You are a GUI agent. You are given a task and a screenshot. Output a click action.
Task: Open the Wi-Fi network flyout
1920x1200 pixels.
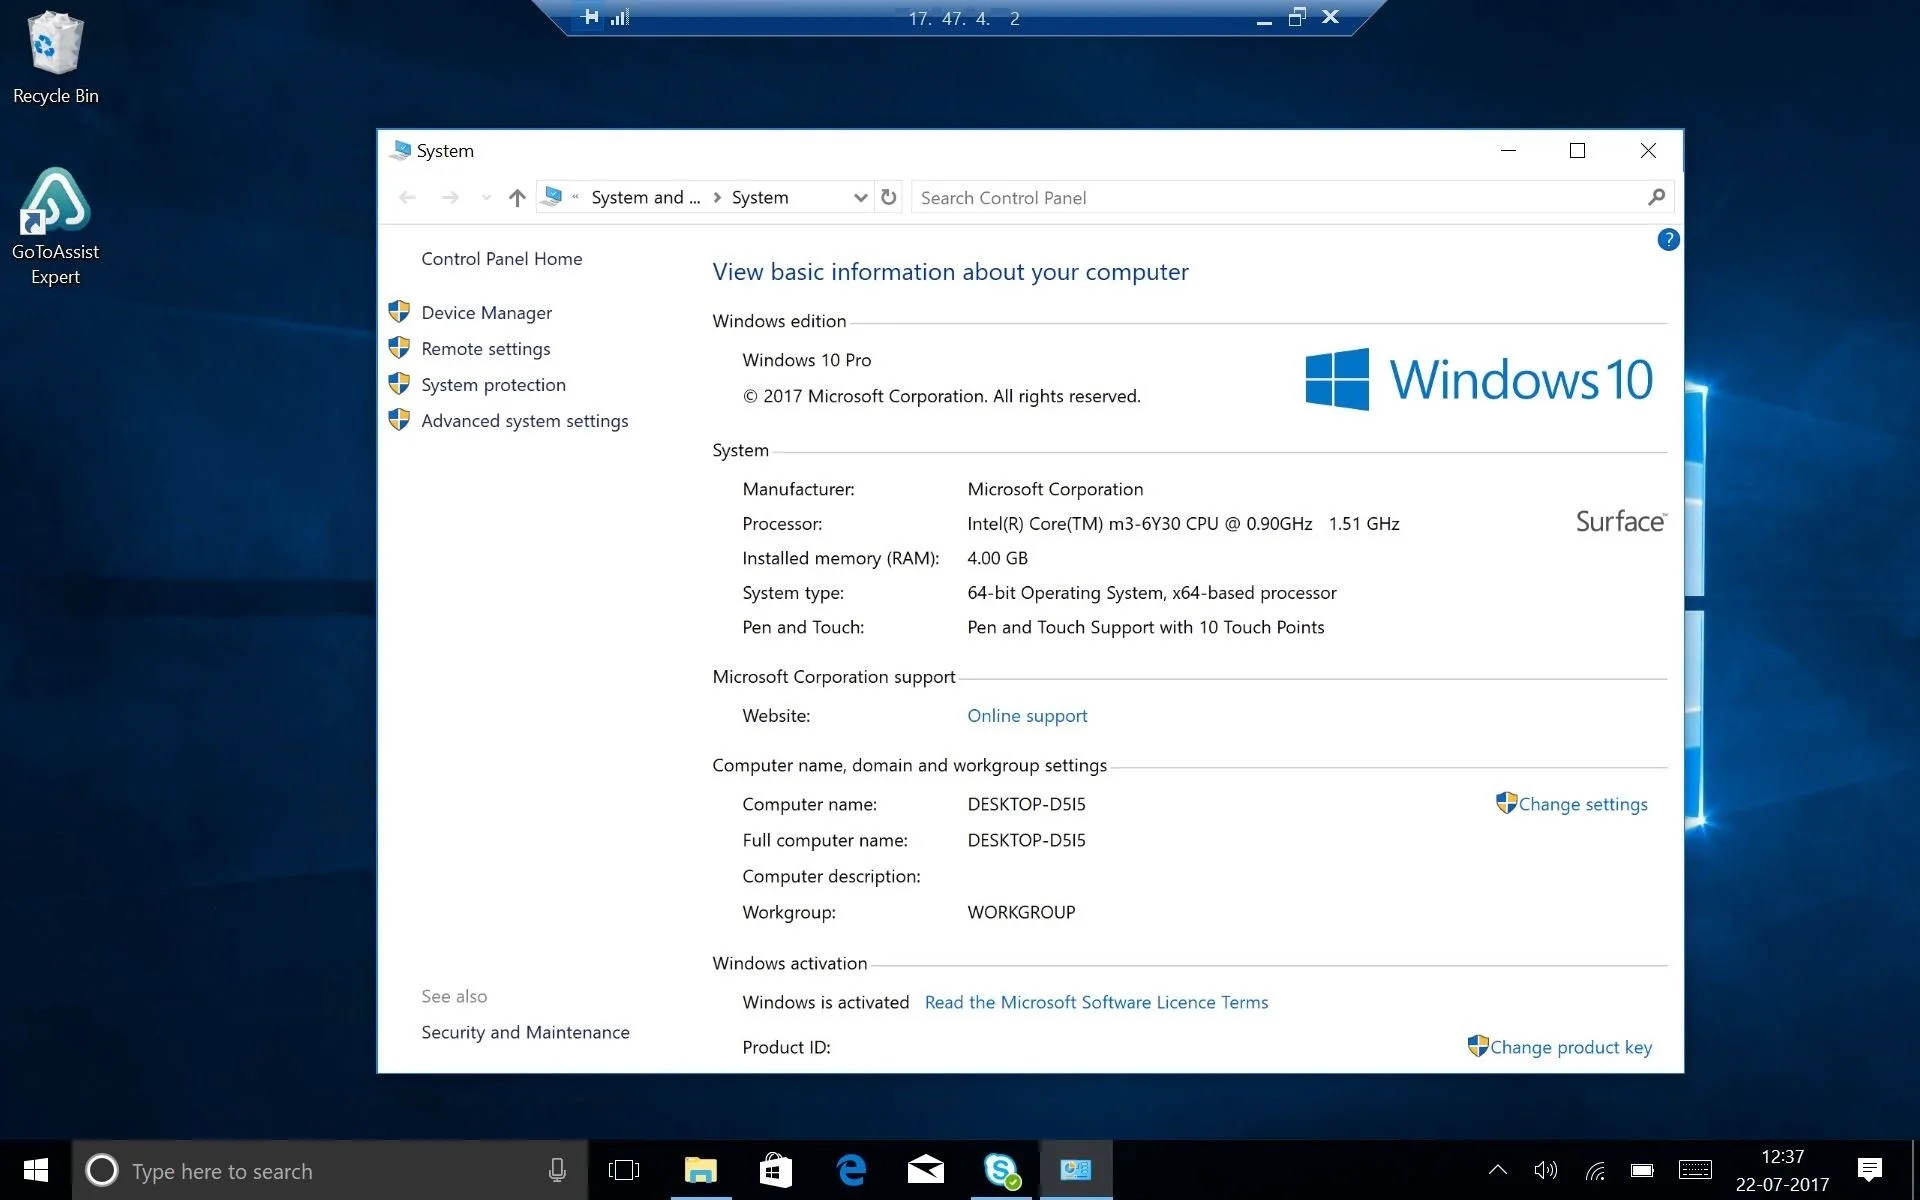click(x=1595, y=1170)
